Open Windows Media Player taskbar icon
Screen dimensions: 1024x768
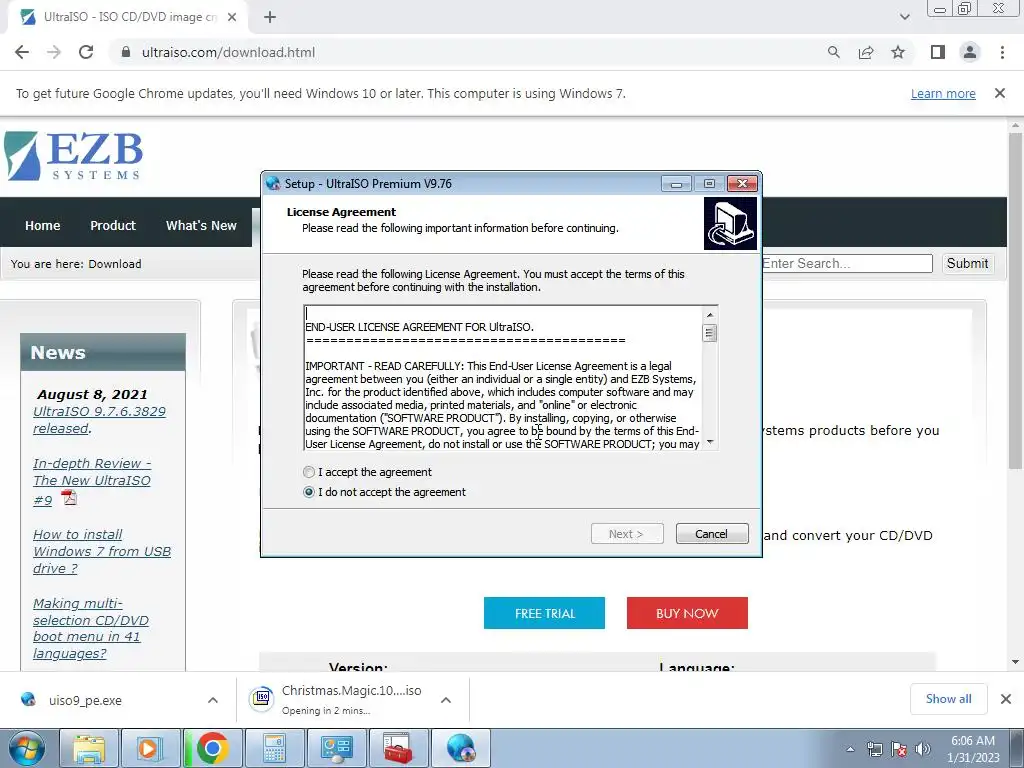[x=150, y=748]
